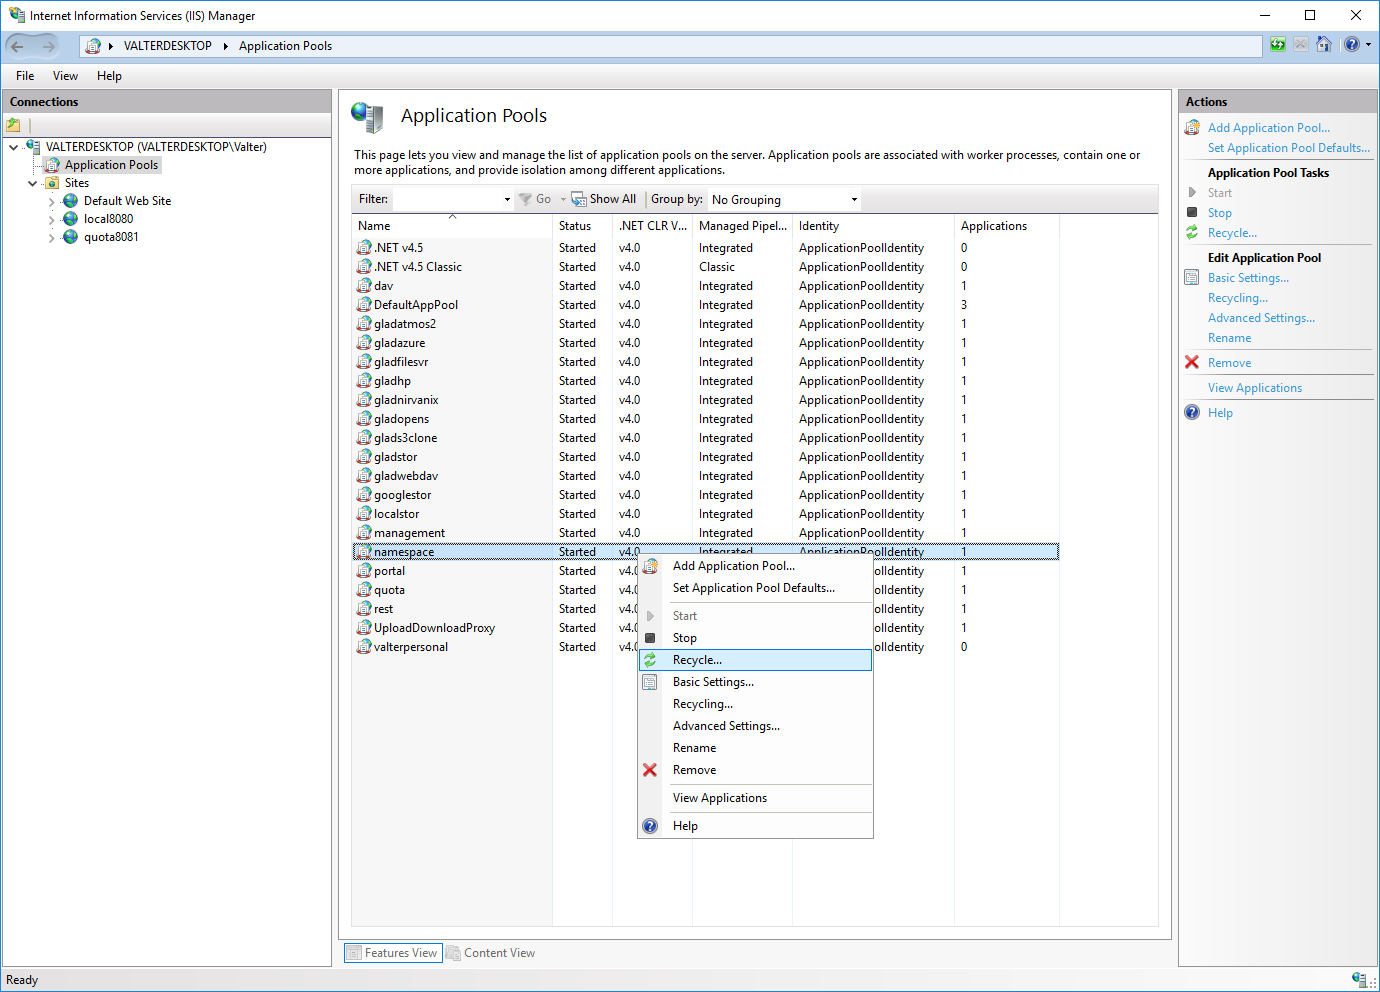Open the View menu in menu bar

pyautogui.click(x=65, y=76)
